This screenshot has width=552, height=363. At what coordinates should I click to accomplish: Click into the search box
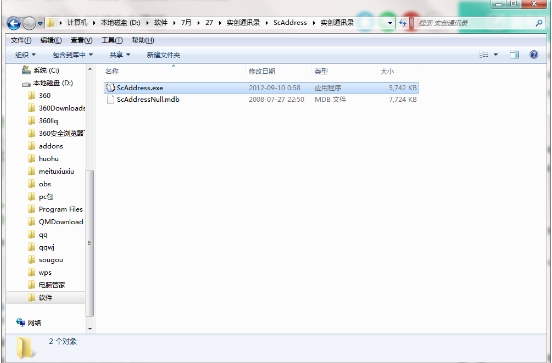[x=475, y=23]
